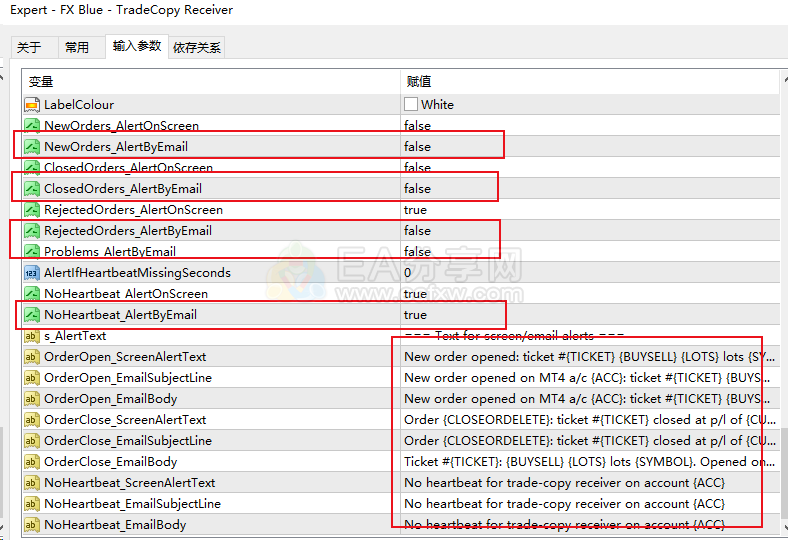Select the RejectedOrders_AlertOnScreen variable name
This screenshot has height=540, width=788.
coord(133,210)
